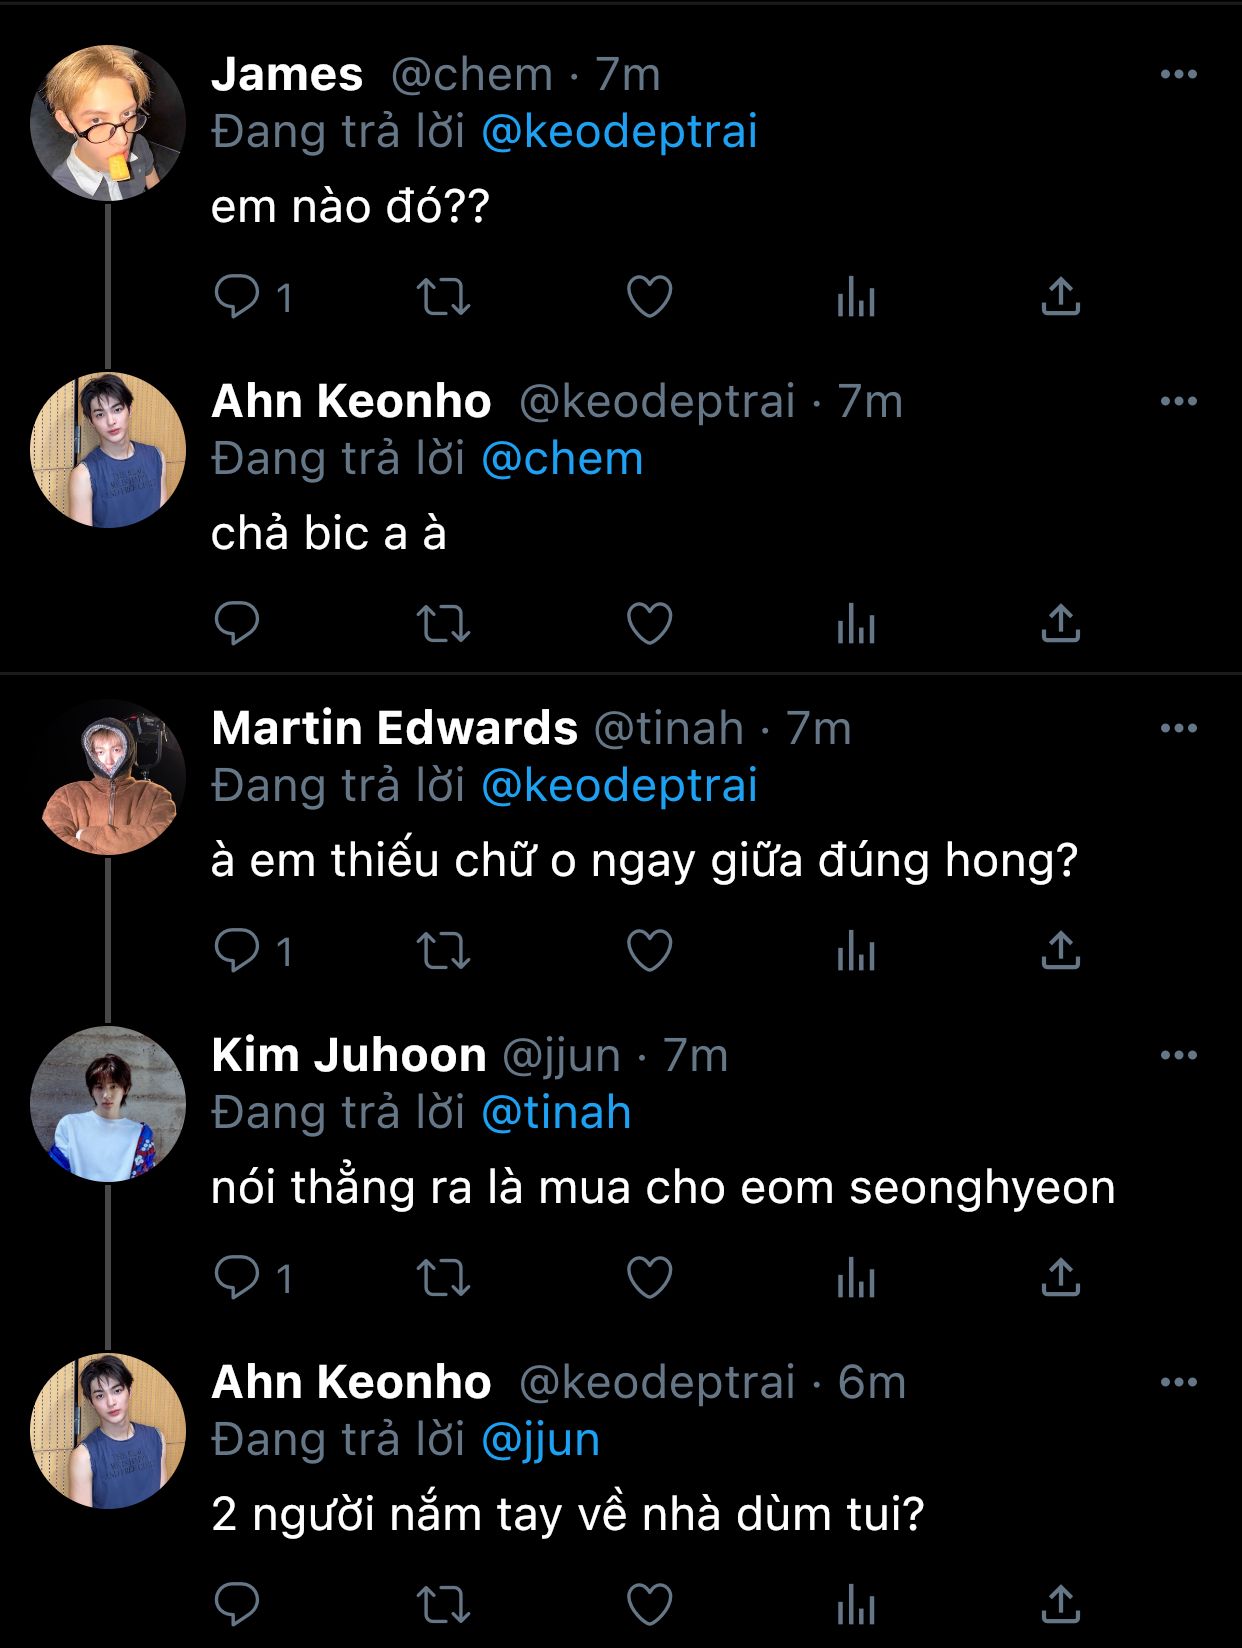The image size is (1242, 1648).
Task: Share Kim Juhoon's tweet
Action: click(x=1060, y=1278)
